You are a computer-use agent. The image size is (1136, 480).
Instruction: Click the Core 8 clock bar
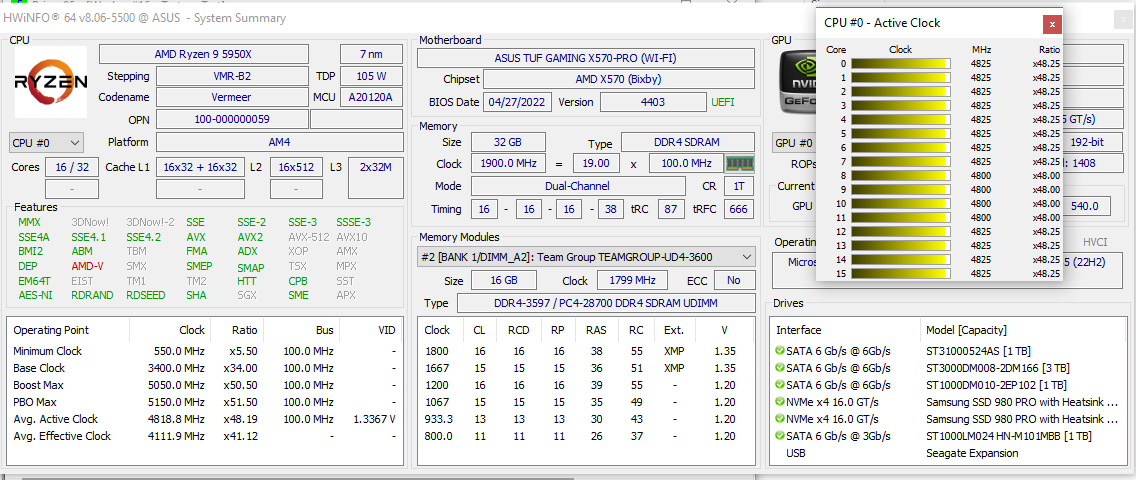(901, 175)
